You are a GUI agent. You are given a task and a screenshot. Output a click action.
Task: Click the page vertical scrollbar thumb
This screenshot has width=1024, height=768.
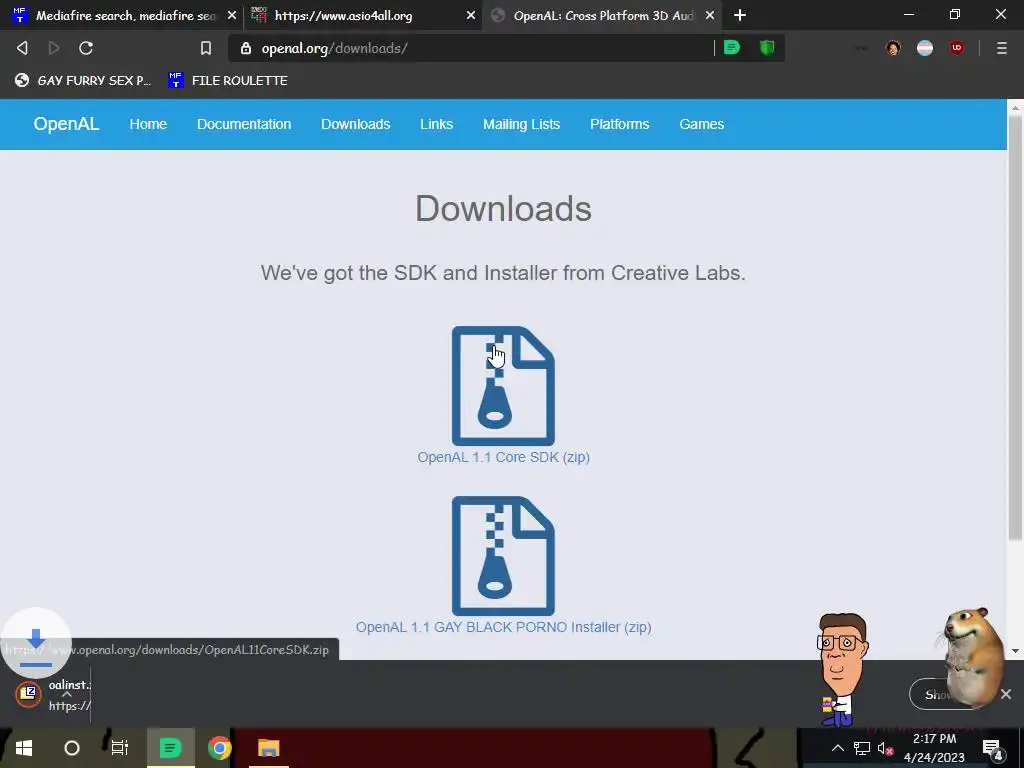click(1015, 327)
